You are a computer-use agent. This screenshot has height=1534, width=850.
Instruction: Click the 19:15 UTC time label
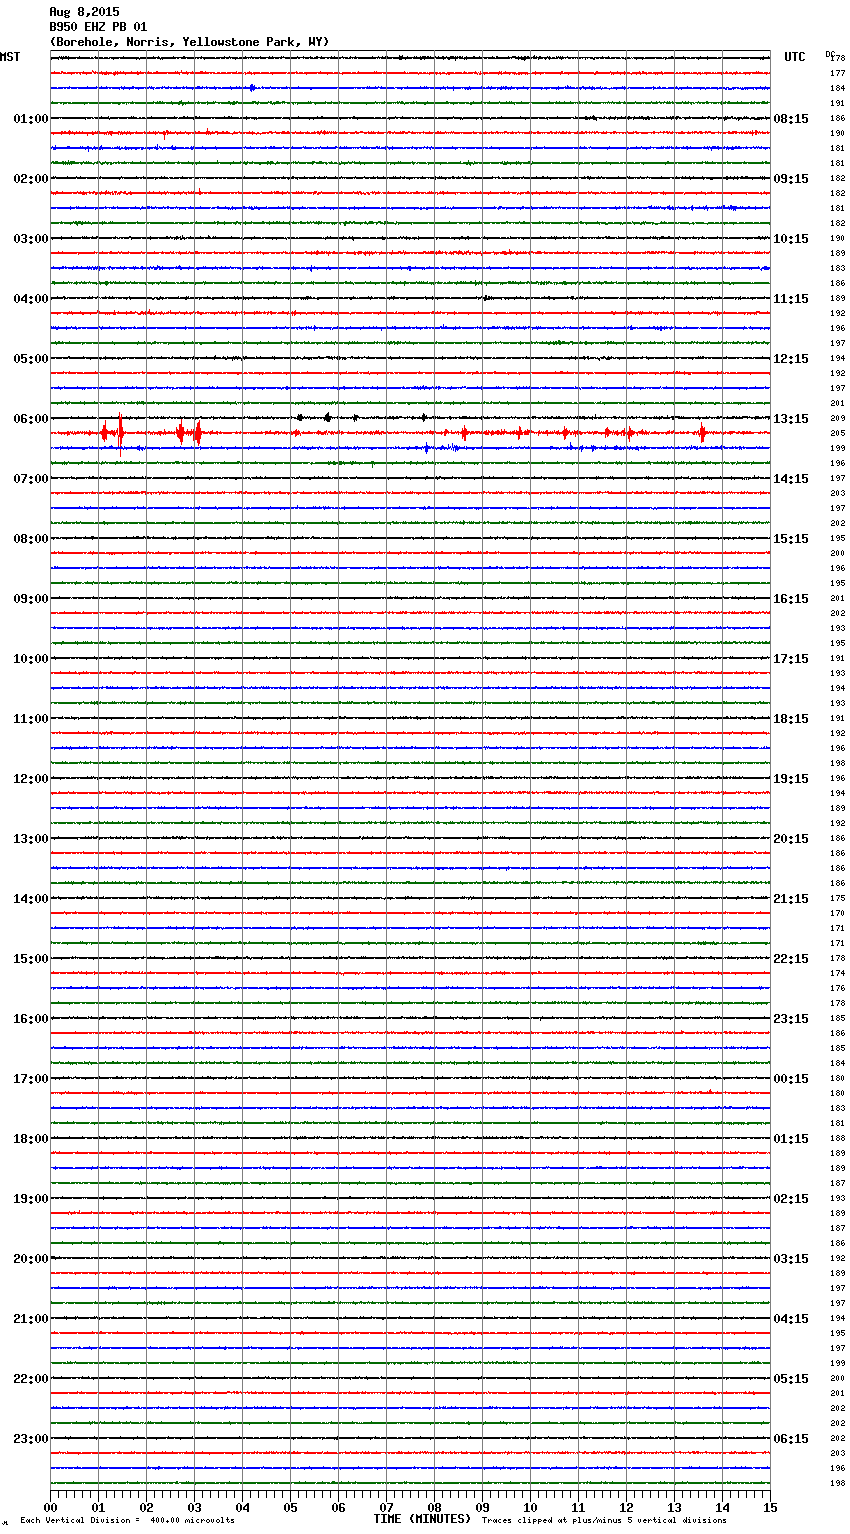[791, 779]
